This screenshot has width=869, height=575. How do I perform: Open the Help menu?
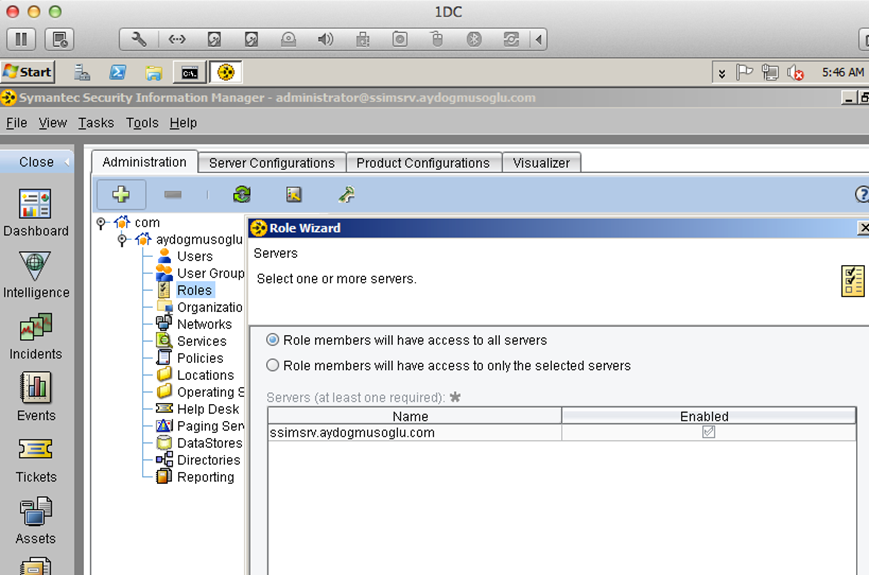pyautogui.click(x=183, y=122)
